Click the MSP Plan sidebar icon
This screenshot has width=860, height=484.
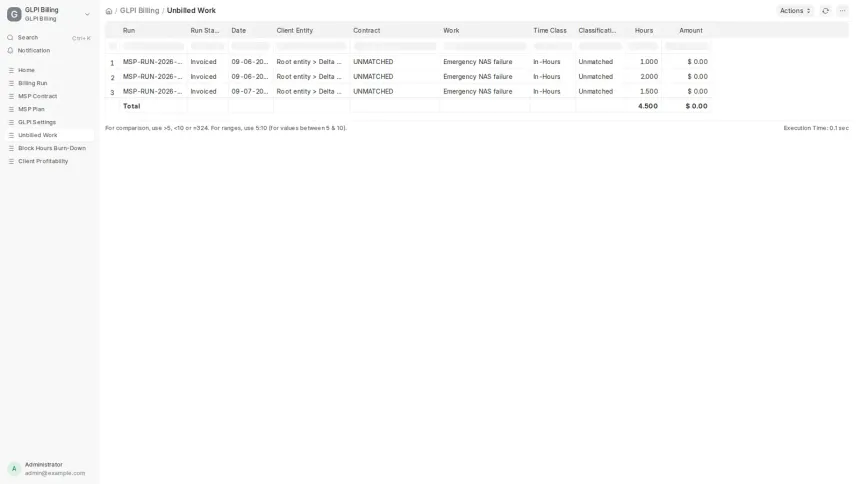pyautogui.click(x=11, y=109)
